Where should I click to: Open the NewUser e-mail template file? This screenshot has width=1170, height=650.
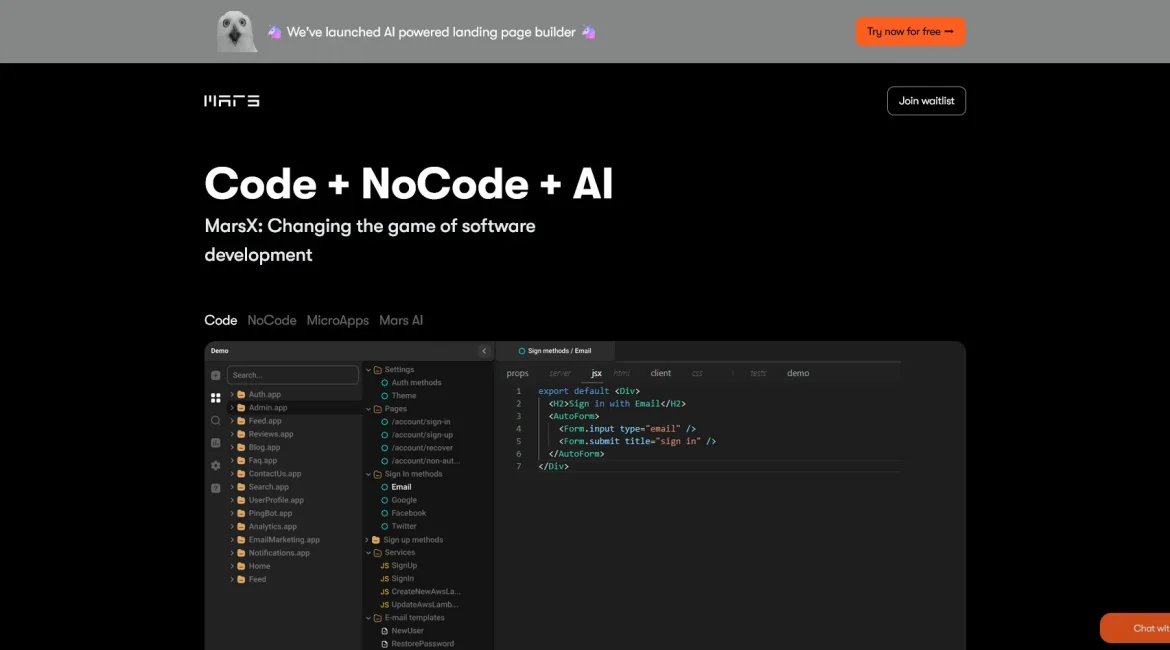(x=402, y=631)
